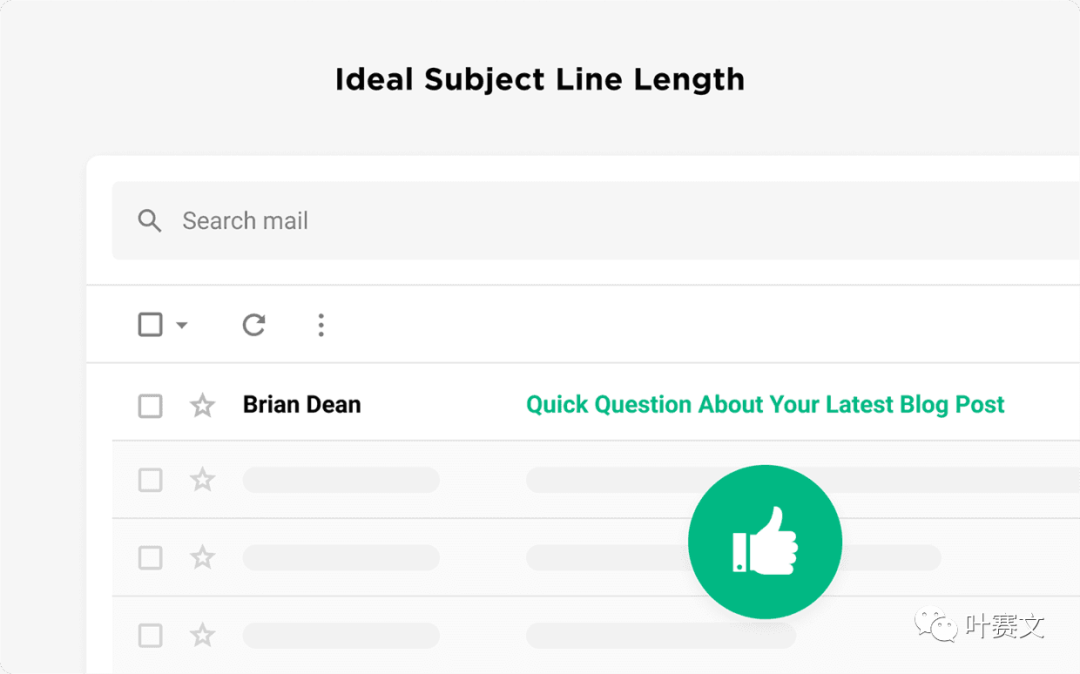Screen dimensions: 1080x674
Task: Star the third email row
Action: (x=202, y=557)
